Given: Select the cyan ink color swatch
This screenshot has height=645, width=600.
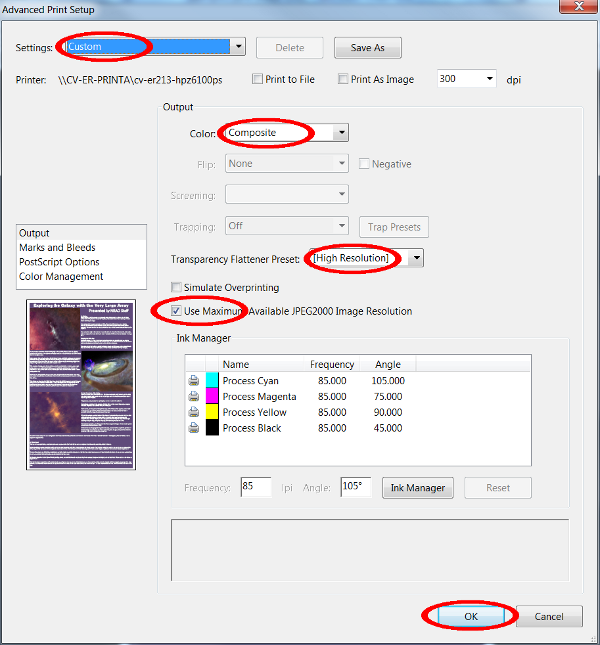Looking at the screenshot, I should [211, 381].
